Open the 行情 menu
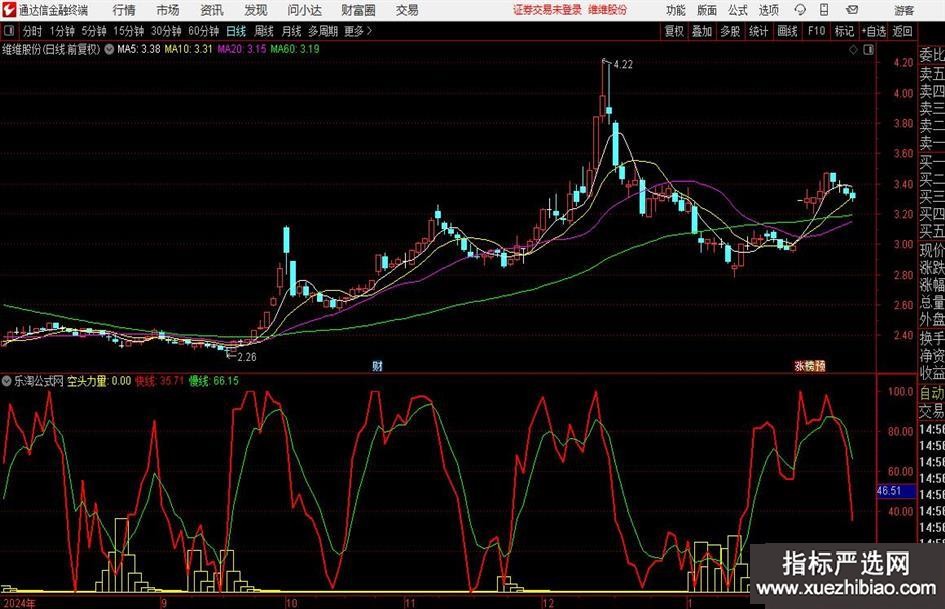Image resolution: width=945 pixels, height=609 pixels. click(124, 10)
